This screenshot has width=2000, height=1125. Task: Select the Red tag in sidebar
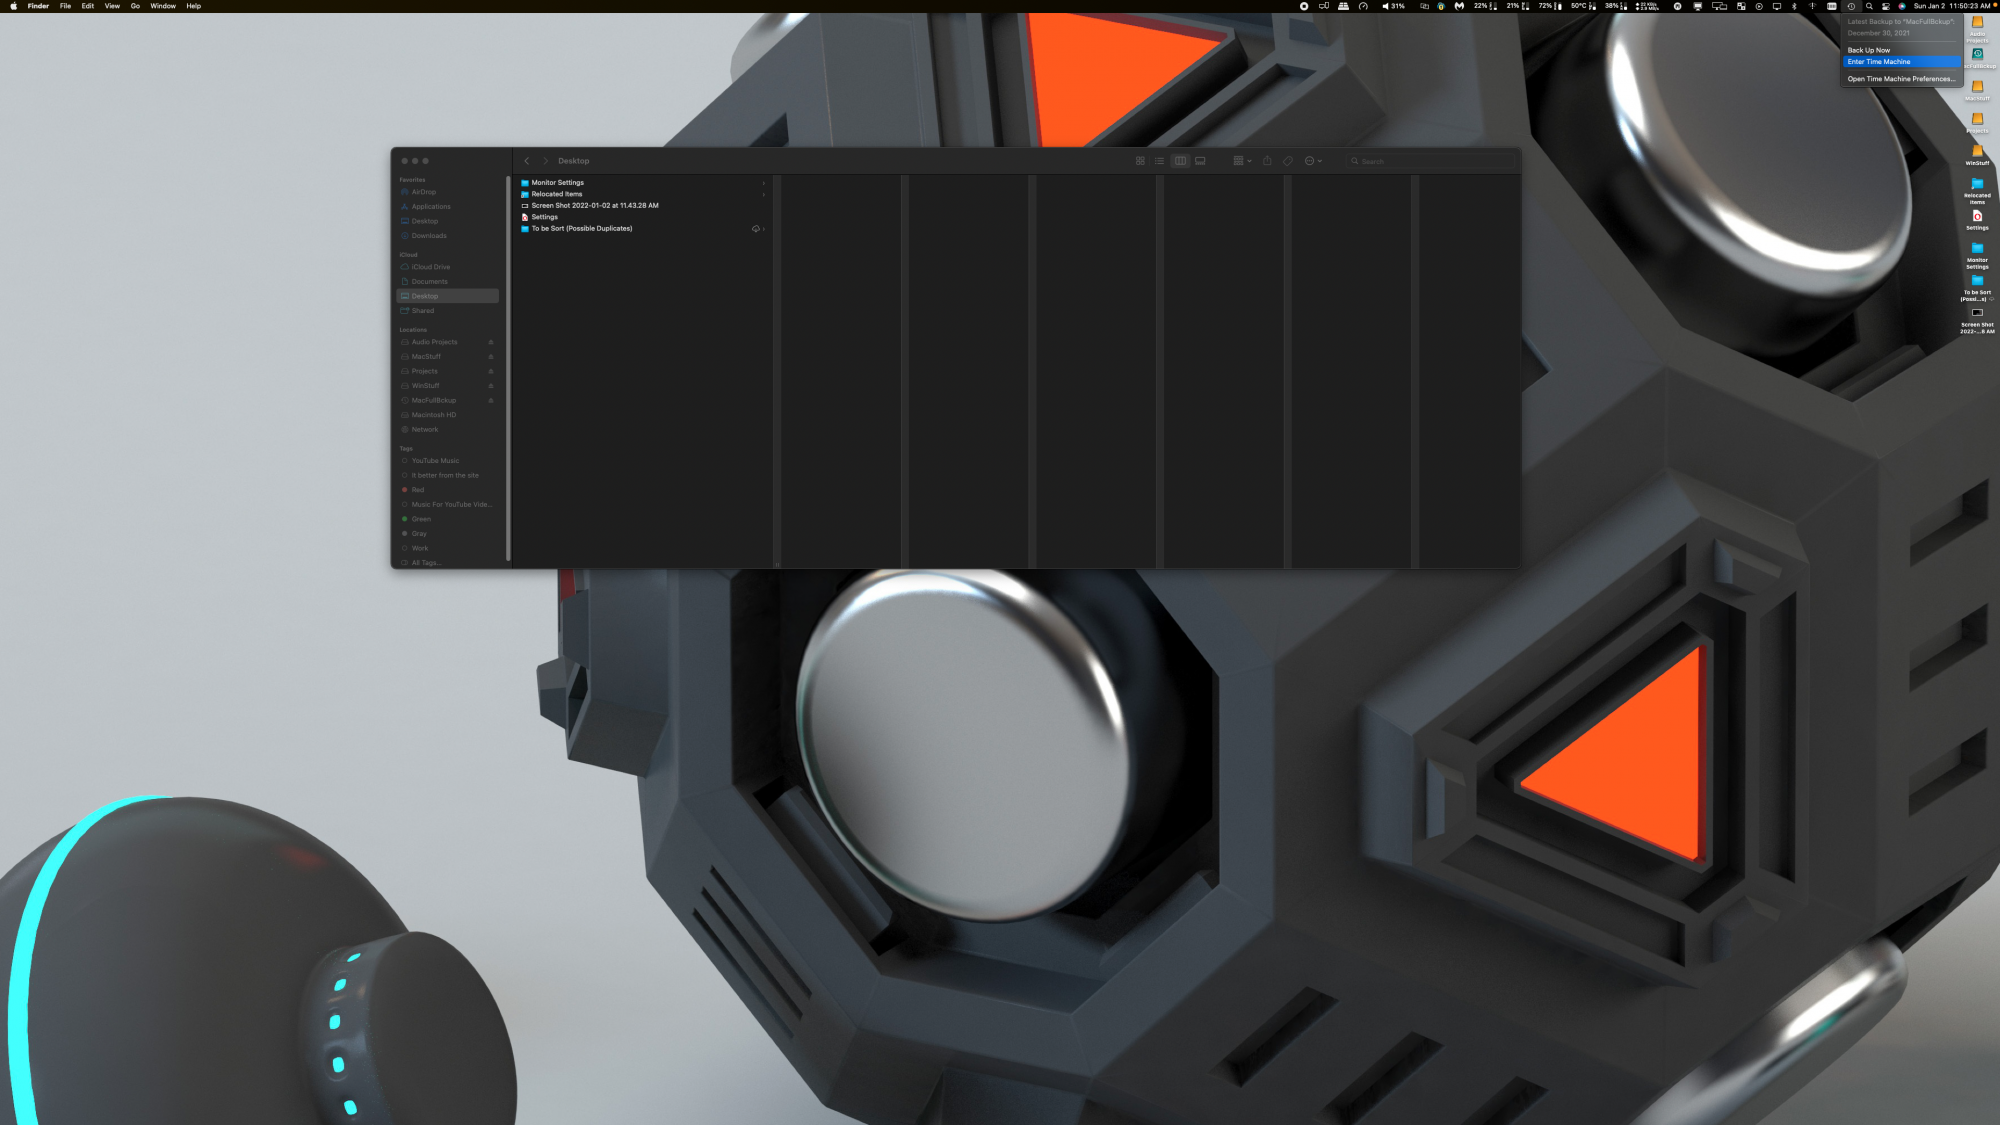(x=418, y=490)
